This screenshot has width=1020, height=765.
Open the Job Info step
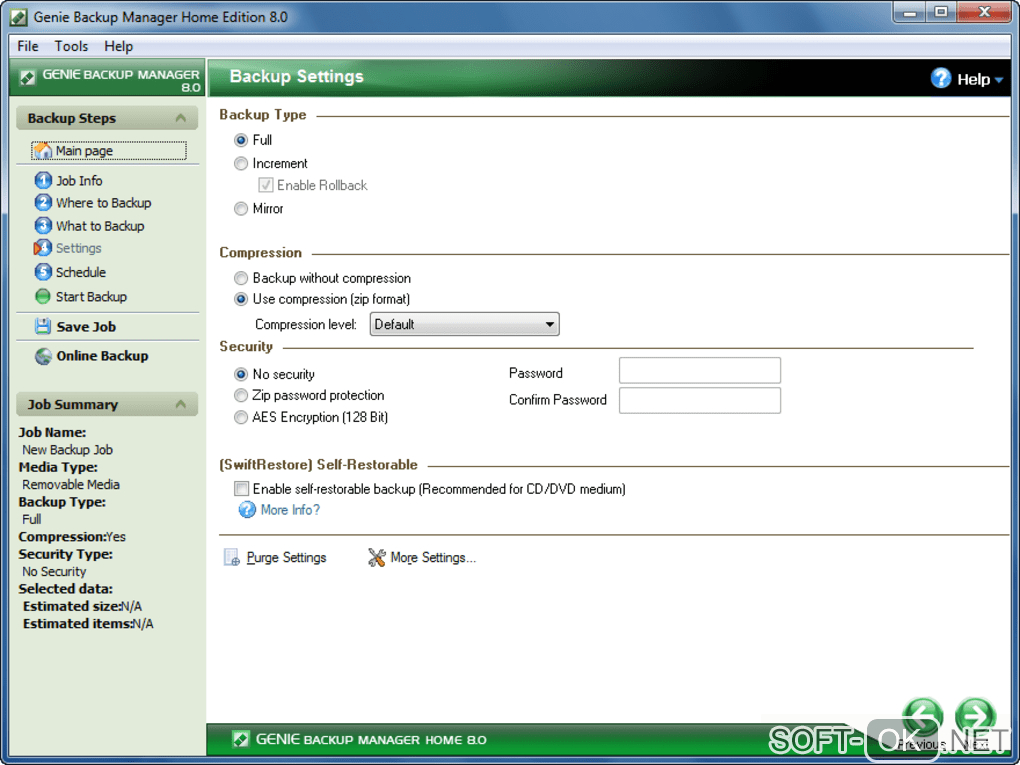[x=79, y=181]
